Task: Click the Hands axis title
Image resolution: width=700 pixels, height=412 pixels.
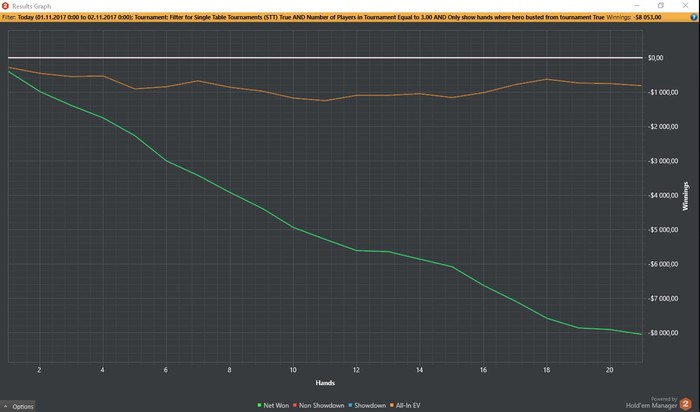Action: 325,383
